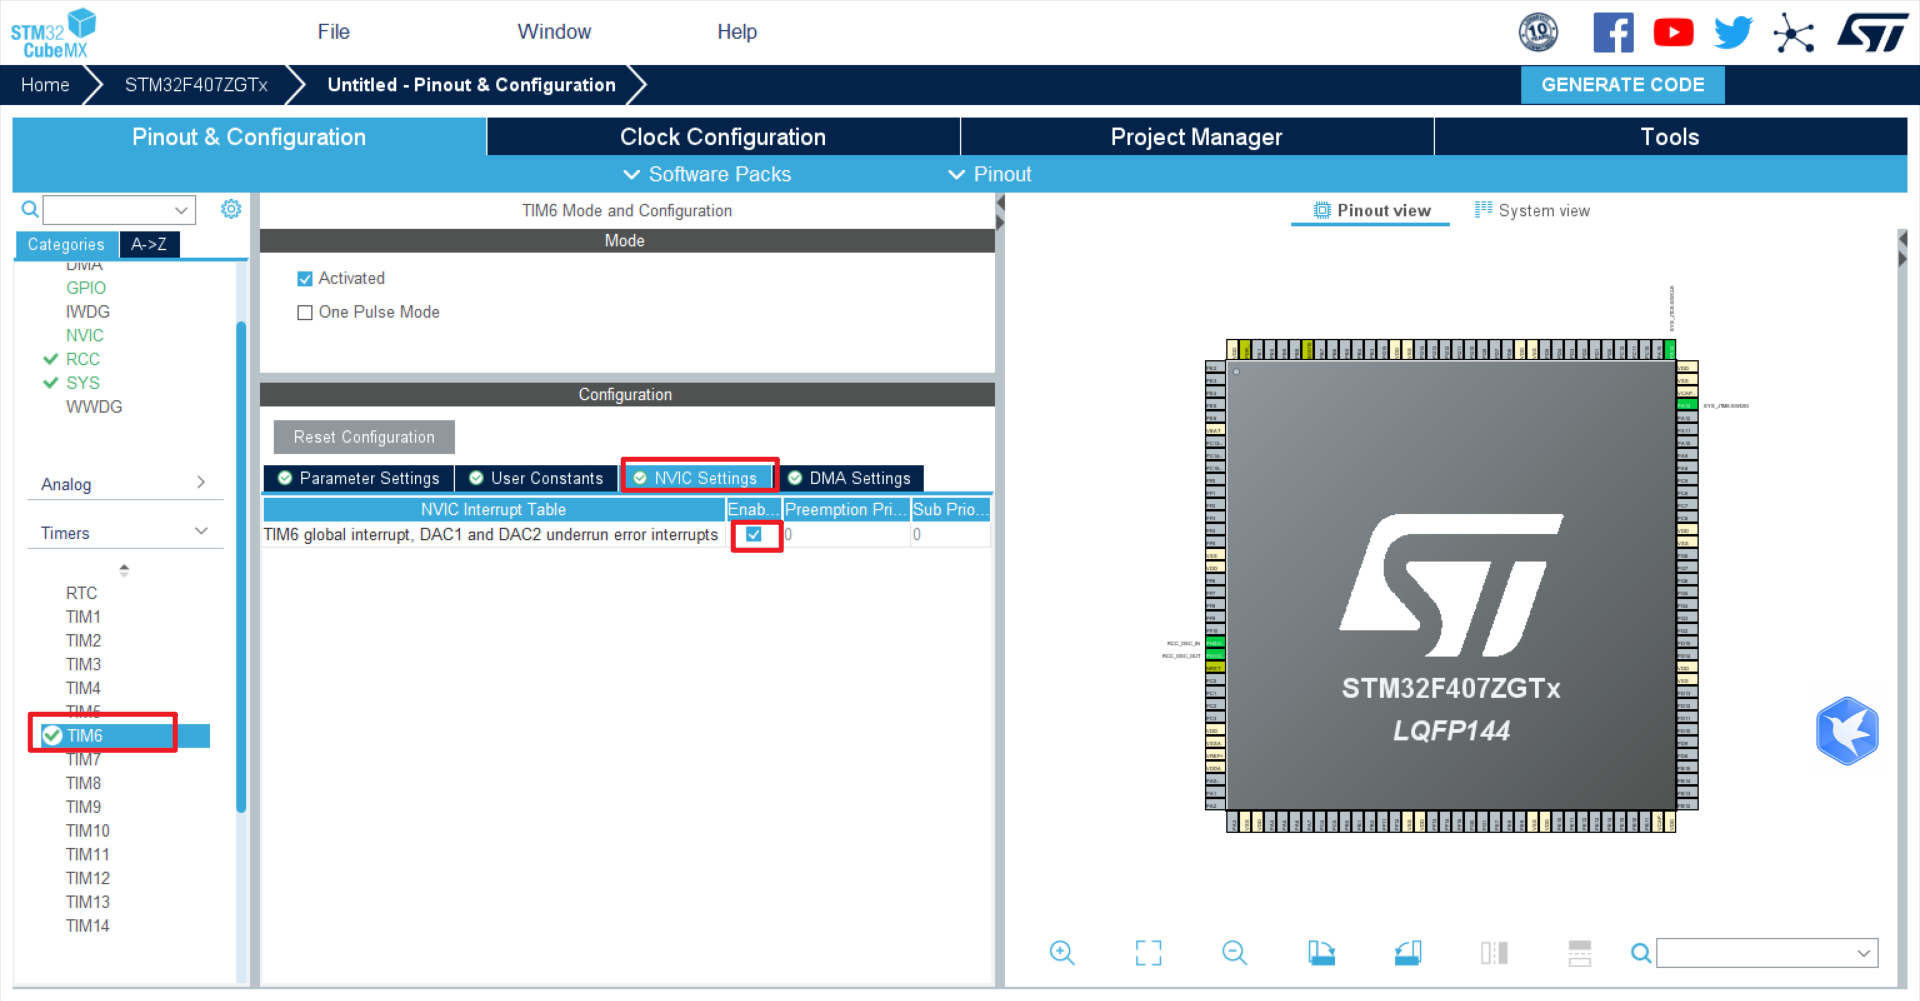Zoom in on the pinout view
Screen dimensions: 1920x1001
pyautogui.click(x=1062, y=953)
